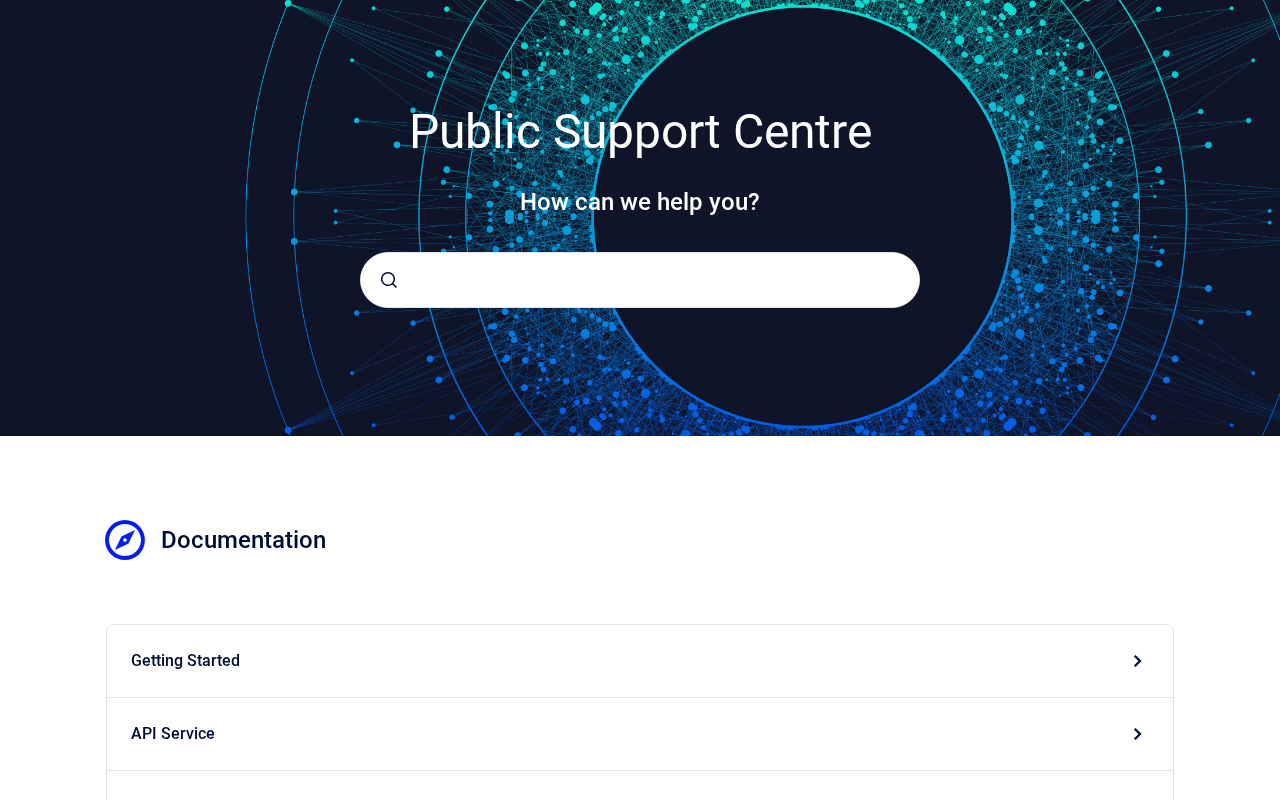This screenshot has height=800, width=1280.
Task: Open the Getting Started section
Action: coord(640,661)
